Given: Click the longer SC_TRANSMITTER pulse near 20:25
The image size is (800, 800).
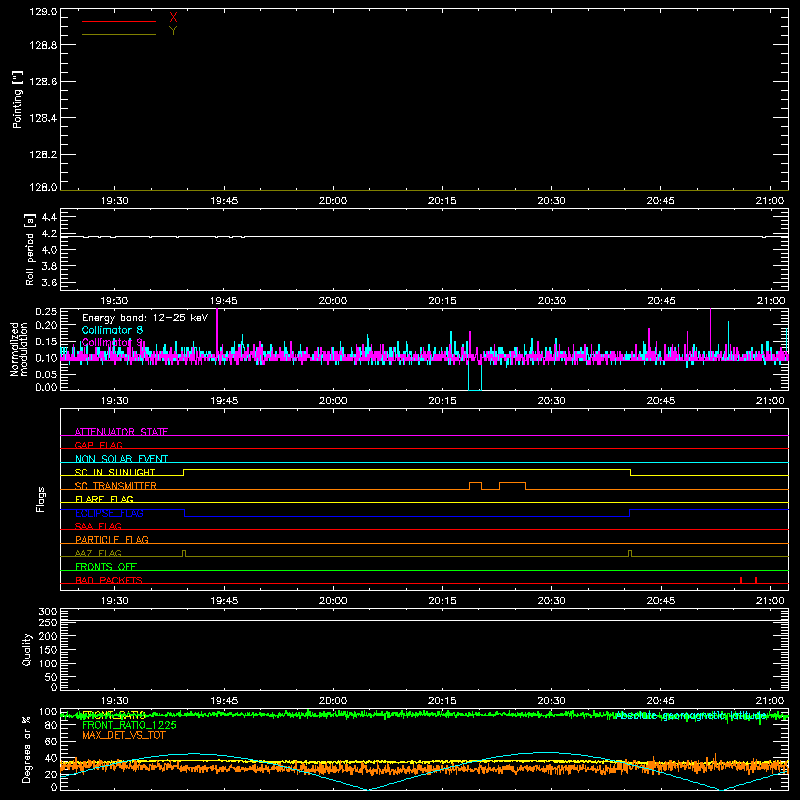Looking at the screenshot, I should [x=513, y=486].
